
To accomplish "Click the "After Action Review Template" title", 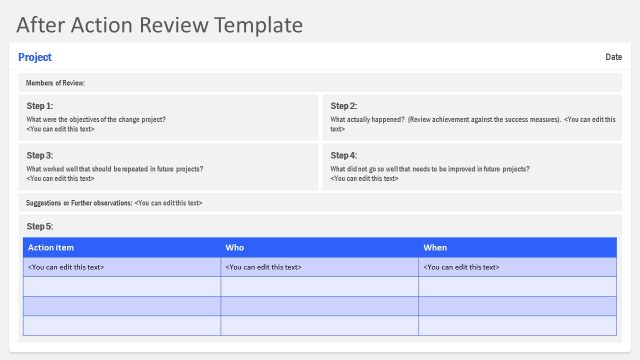I will pos(160,25).
